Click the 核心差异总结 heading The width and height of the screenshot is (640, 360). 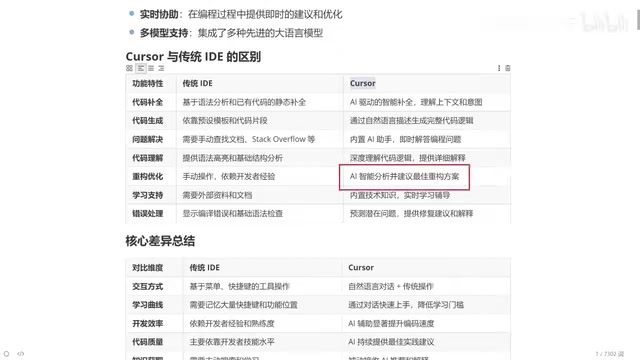(x=160, y=241)
